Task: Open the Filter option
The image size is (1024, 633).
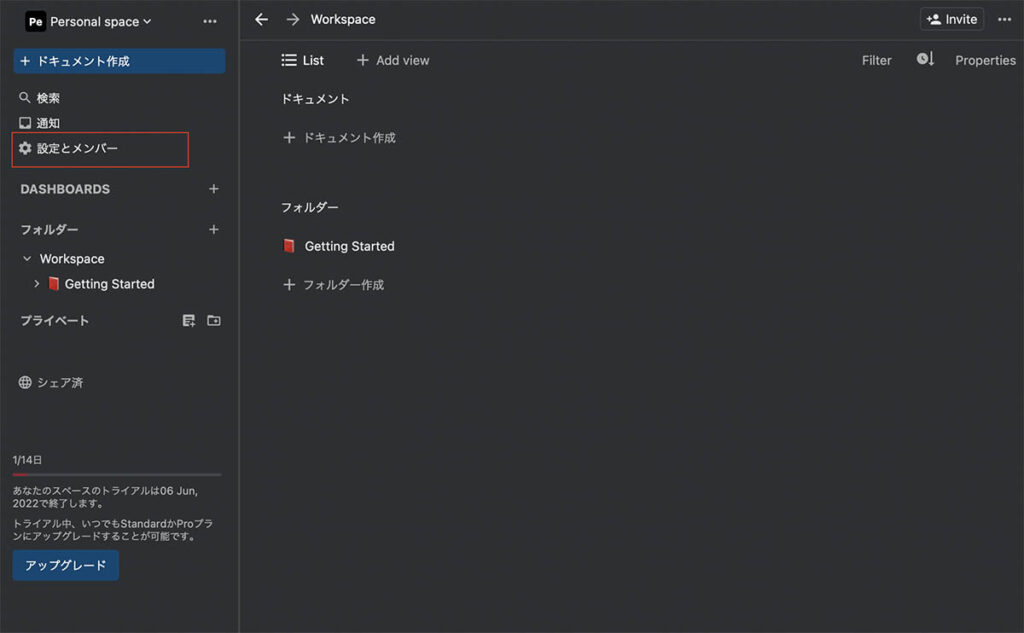Action: pyautogui.click(x=876, y=60)
